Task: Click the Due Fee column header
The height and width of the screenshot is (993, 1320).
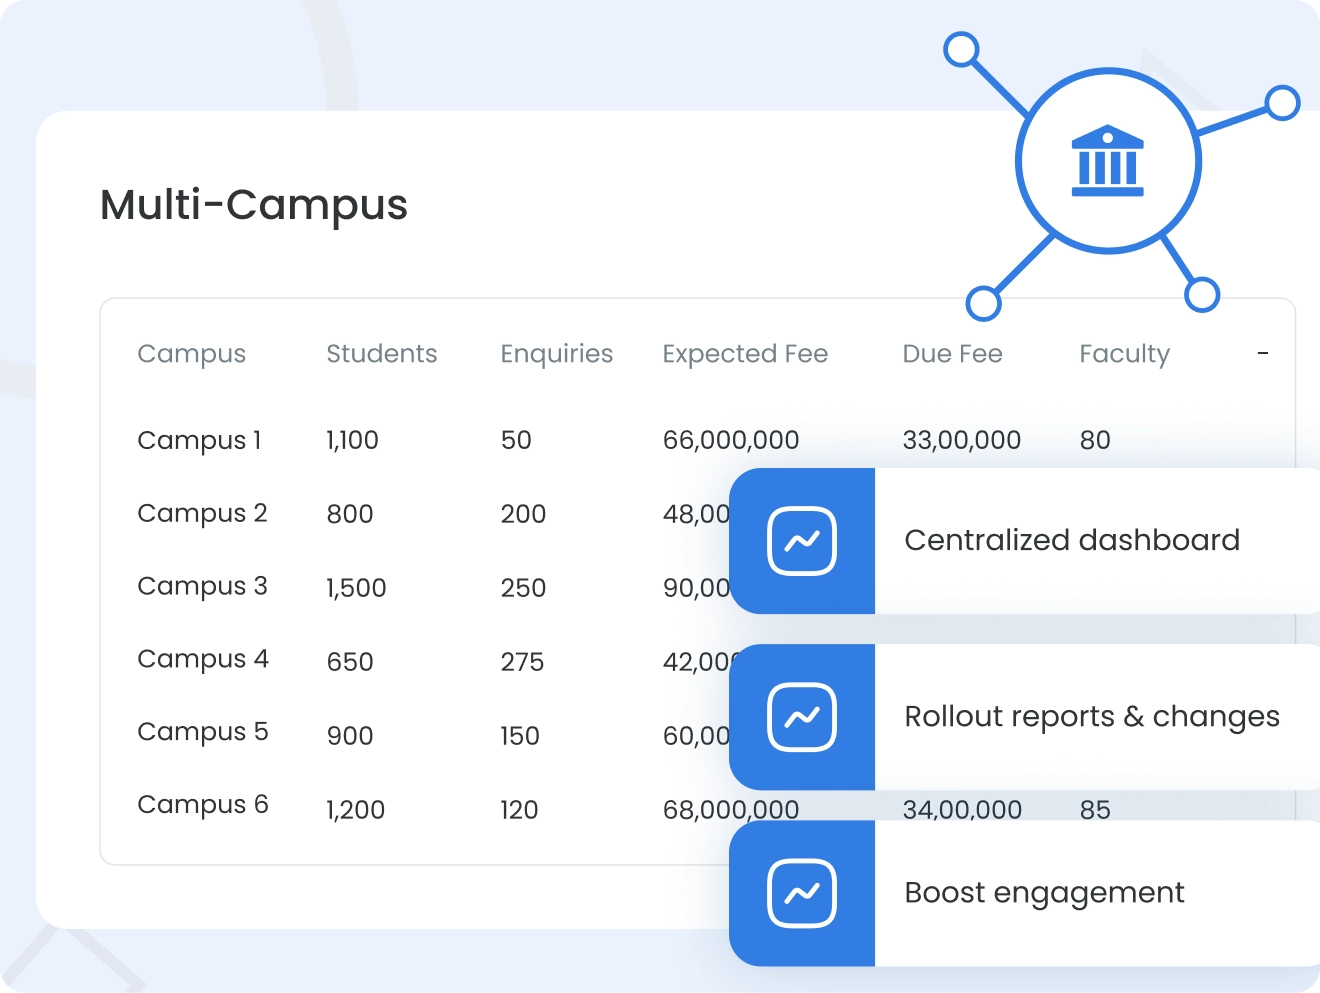Action: point(952,354)
